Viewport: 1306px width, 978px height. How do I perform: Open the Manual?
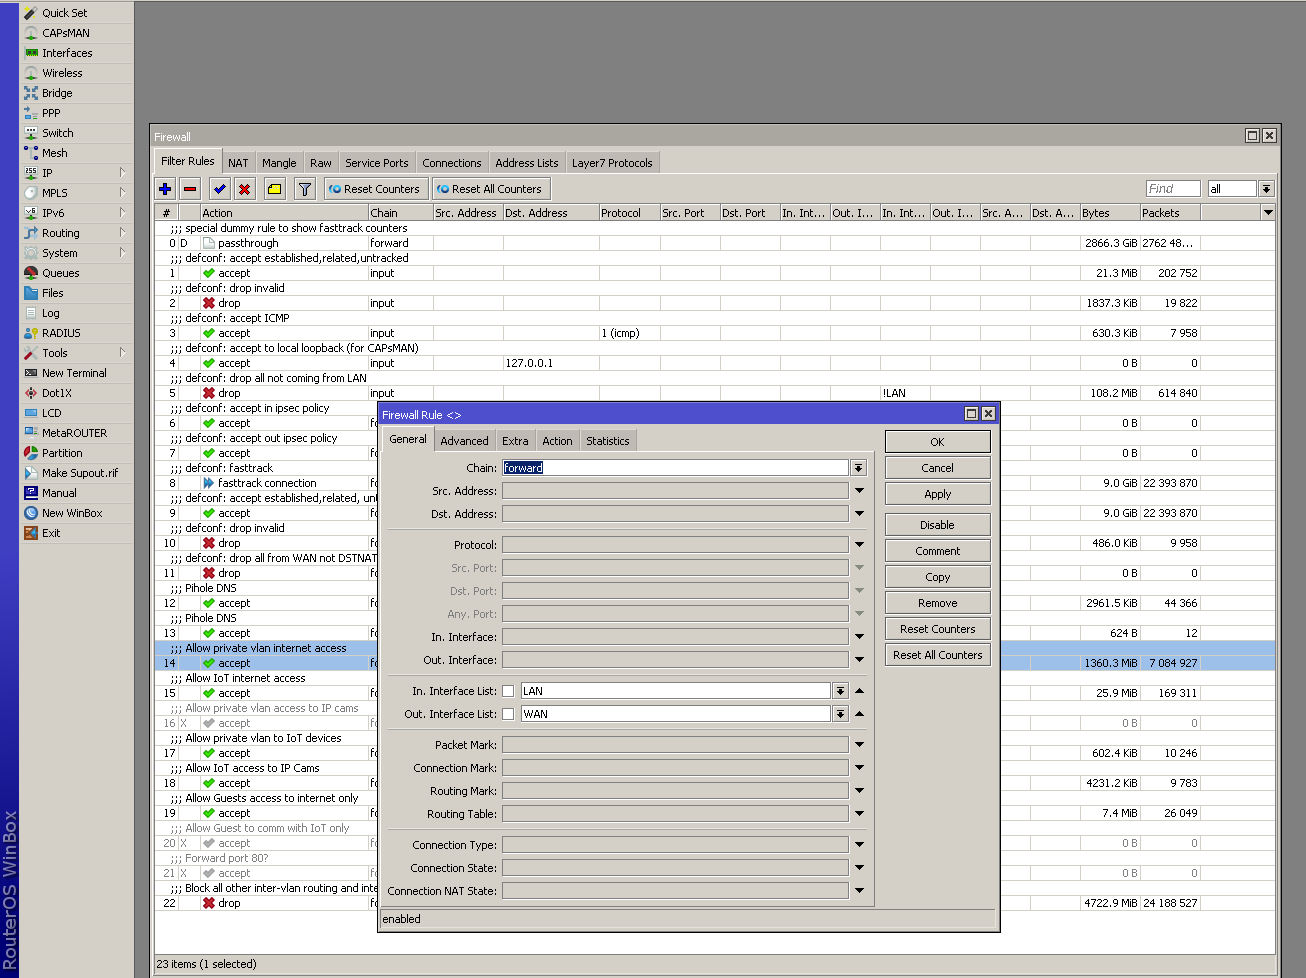click(59, 493)
